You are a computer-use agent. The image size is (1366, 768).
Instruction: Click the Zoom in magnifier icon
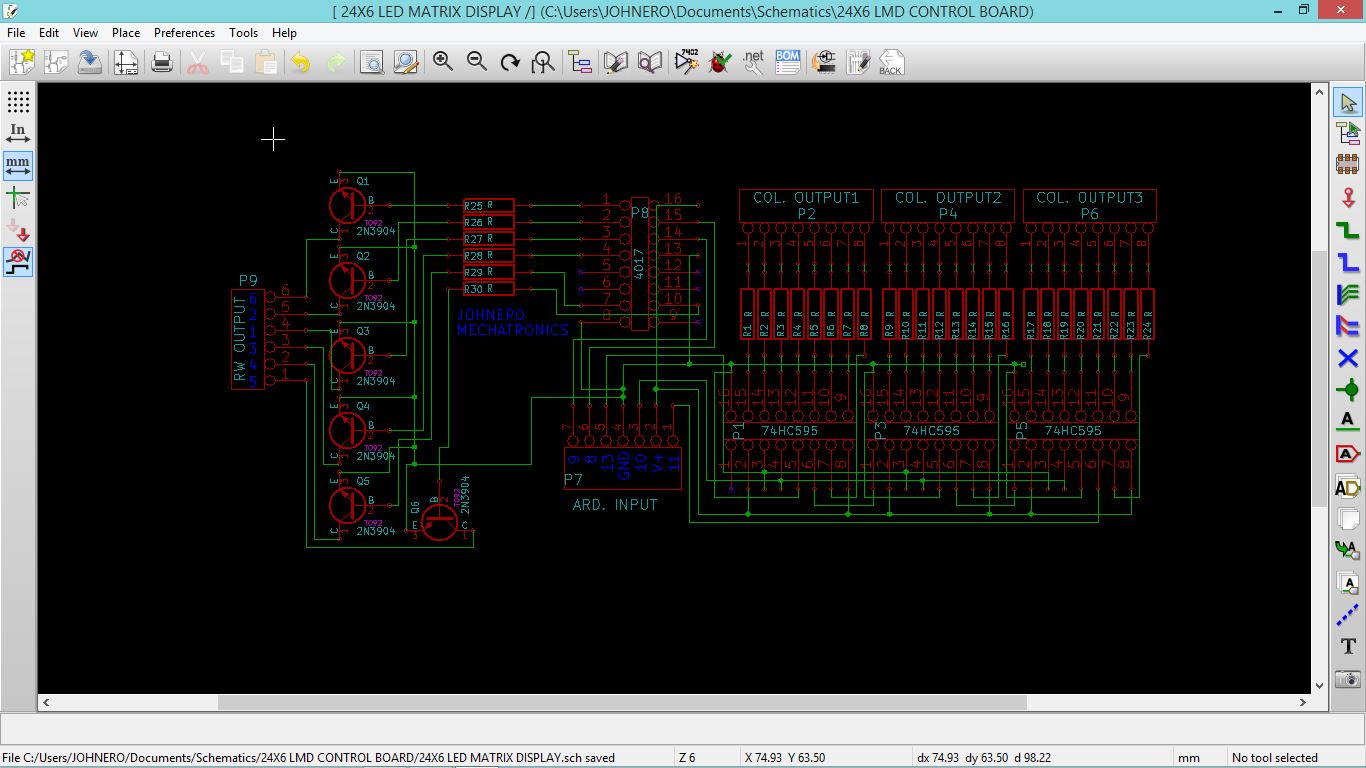click(x=443, y=62)
